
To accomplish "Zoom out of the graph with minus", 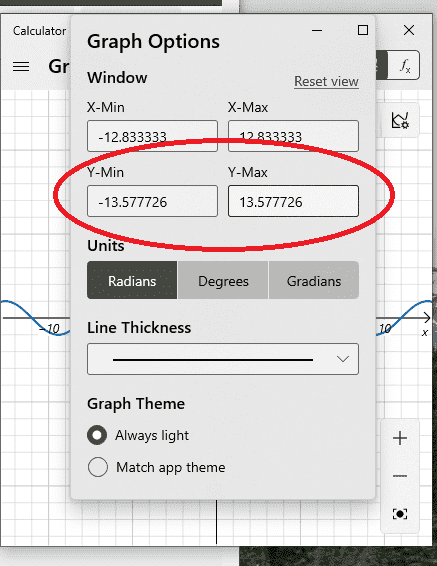I will tap(400, 476).
